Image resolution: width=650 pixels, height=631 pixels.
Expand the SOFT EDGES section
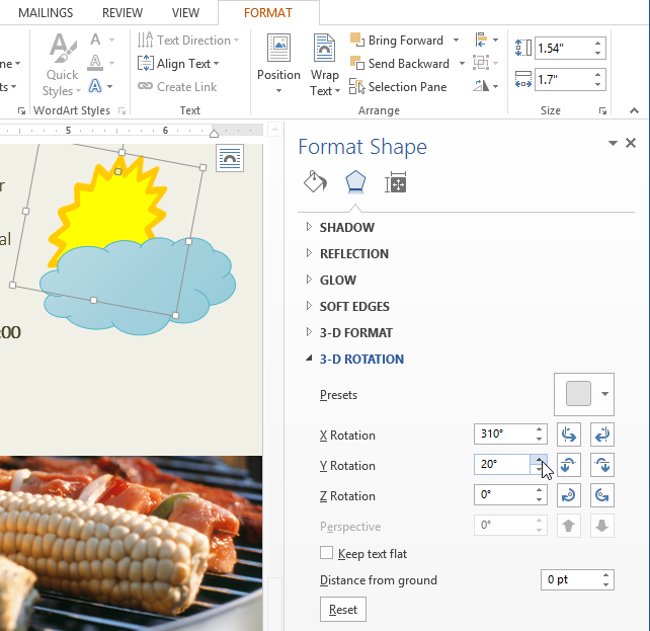tap(354, 306)
